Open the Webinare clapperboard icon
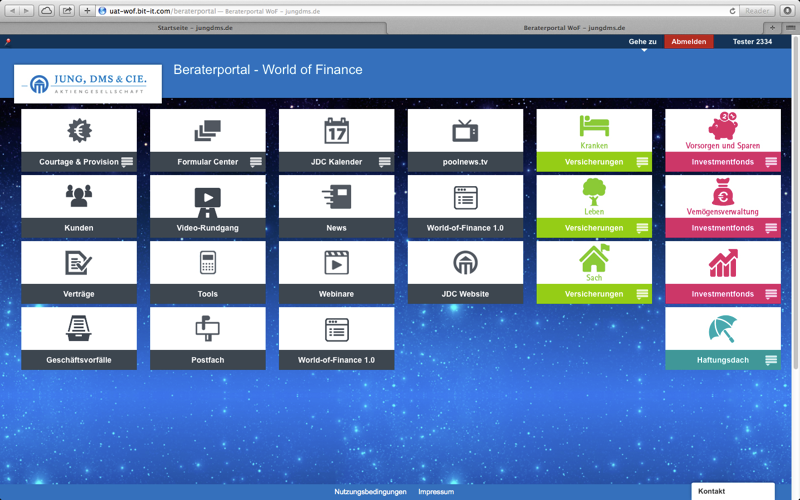The width and height of the screenshot is (800, 500). [337, 263]
